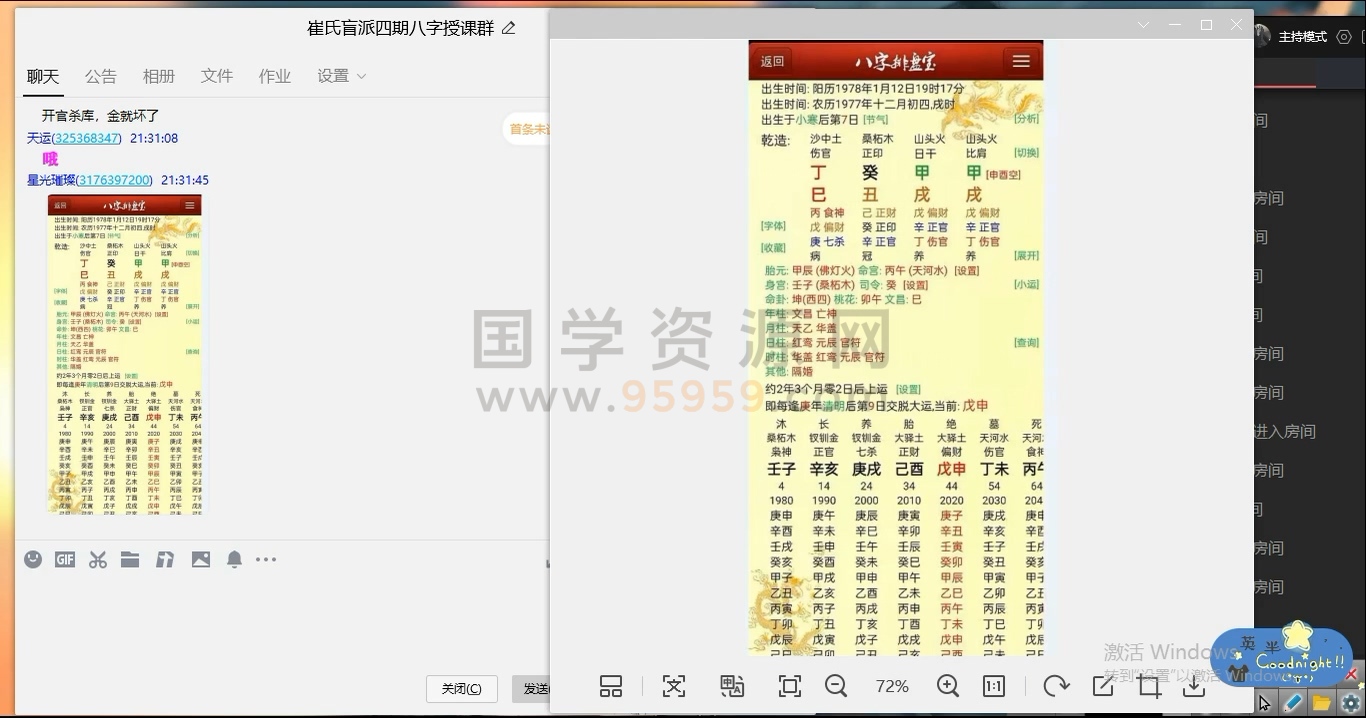Send a picture using the image icon
This screenshot has width=1366, height=718.
click(x=201, y=560)
